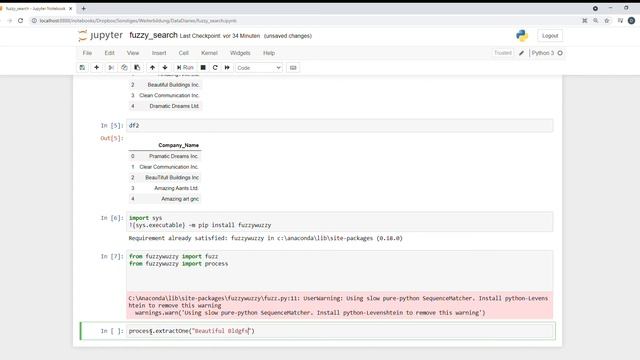Image resolution: width=640 pixels, height=360 pixels.
Task: Paste cells below icon
Action: (137, 68)
